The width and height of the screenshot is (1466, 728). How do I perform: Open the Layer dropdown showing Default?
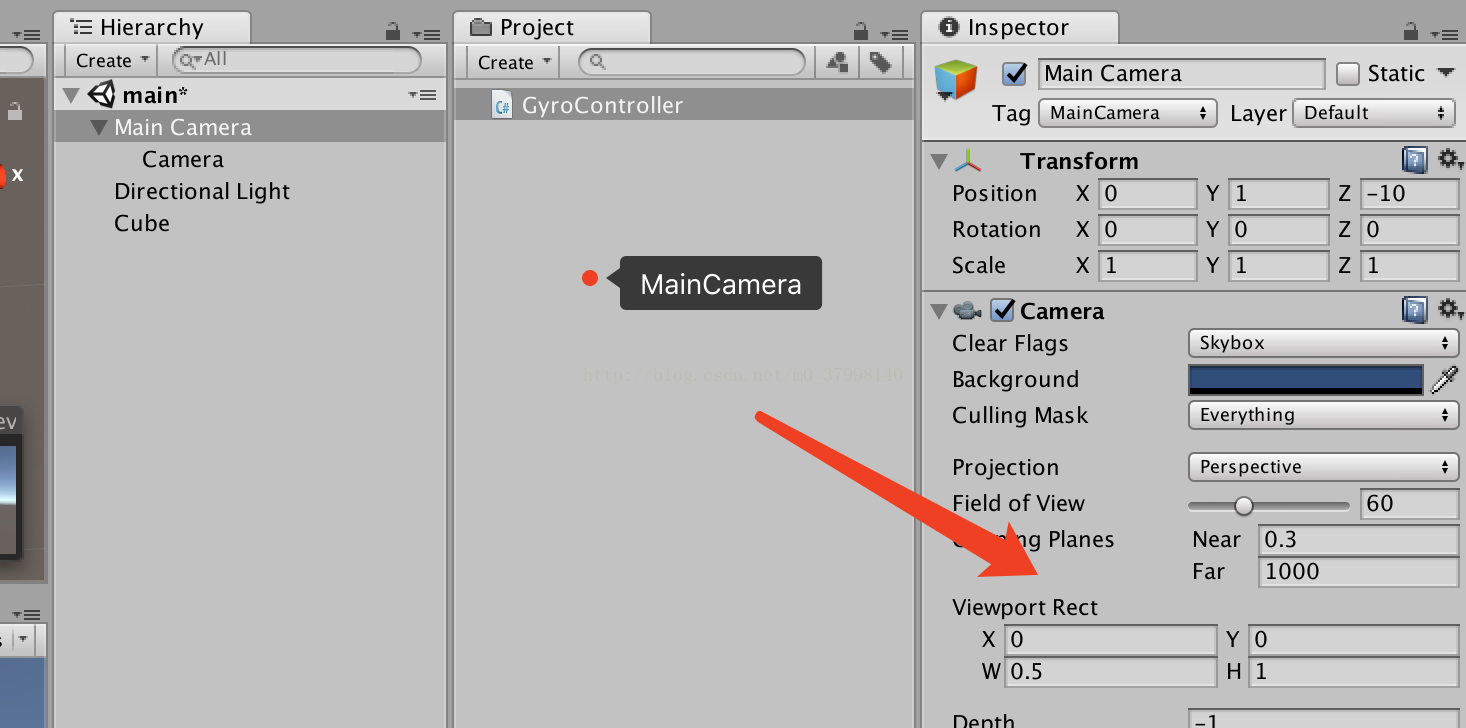click(1374, 113)
